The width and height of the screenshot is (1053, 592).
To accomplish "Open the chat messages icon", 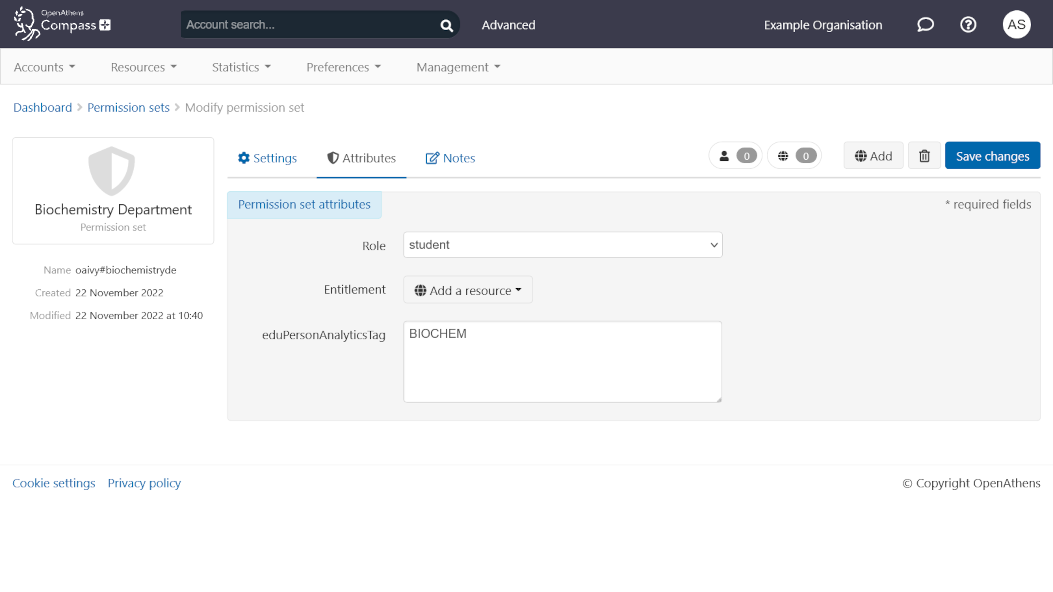I will click(x=925, y=25).
